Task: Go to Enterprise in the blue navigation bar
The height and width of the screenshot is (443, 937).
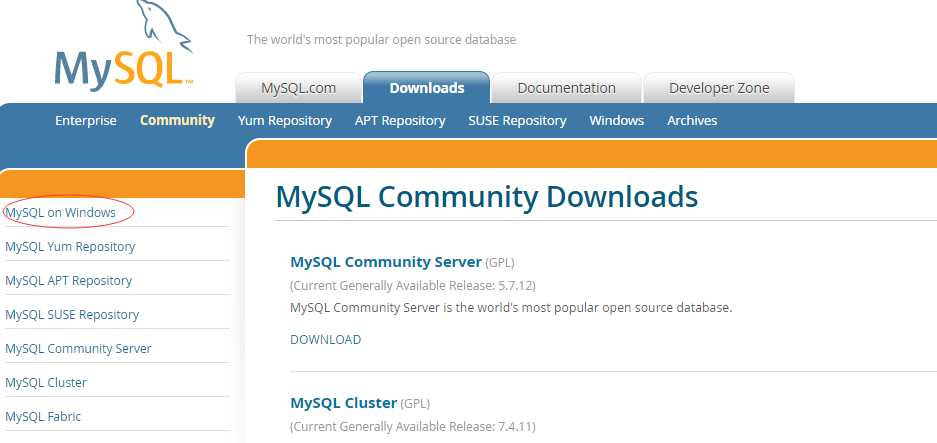Action: 85,121
